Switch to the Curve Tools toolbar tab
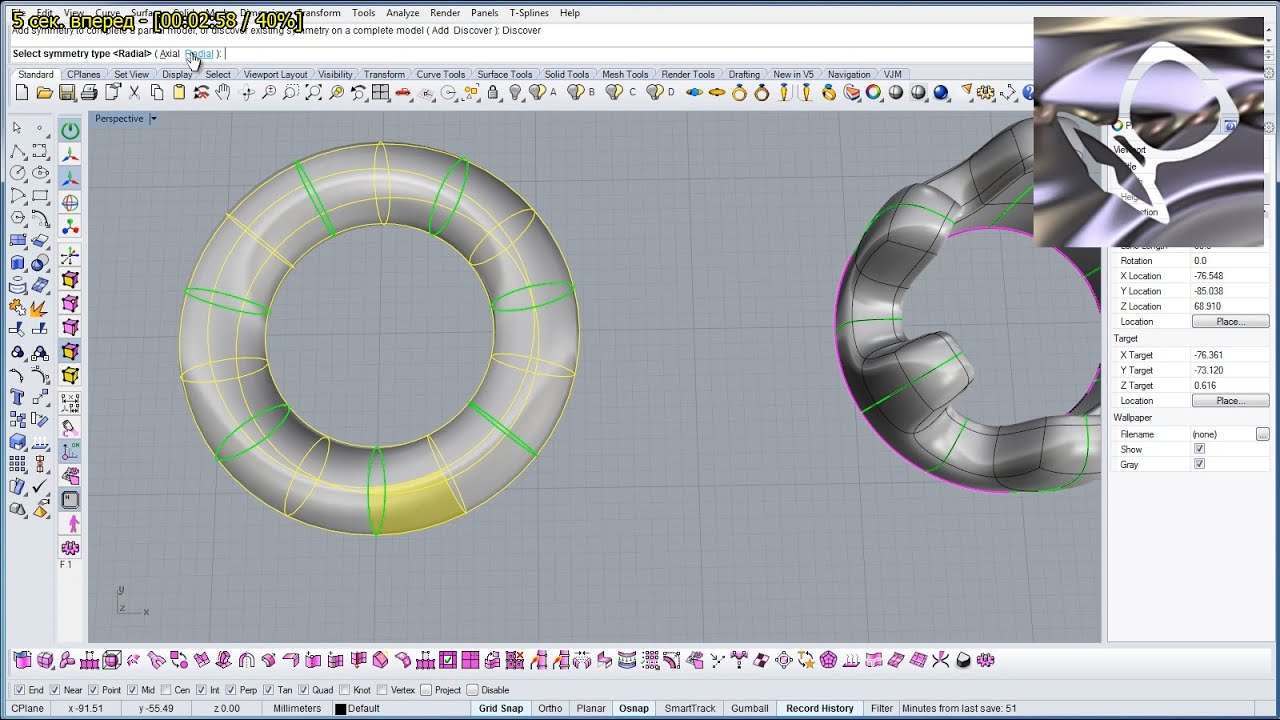 pos(440,74)
